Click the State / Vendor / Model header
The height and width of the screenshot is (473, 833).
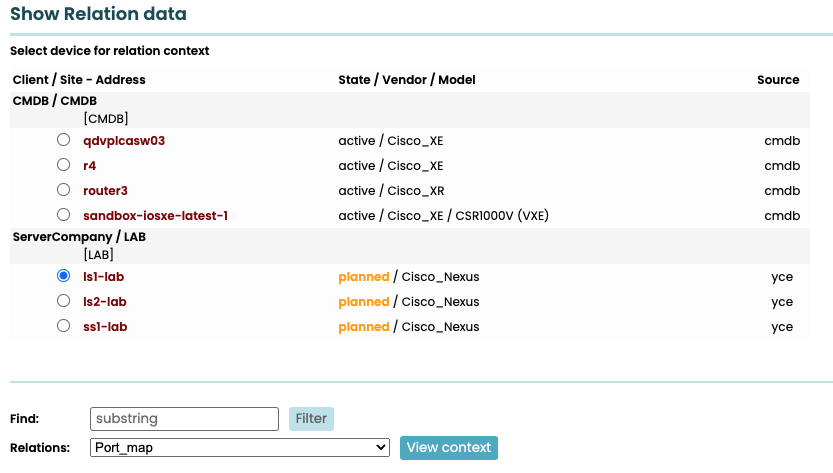[x=407, y=80]
